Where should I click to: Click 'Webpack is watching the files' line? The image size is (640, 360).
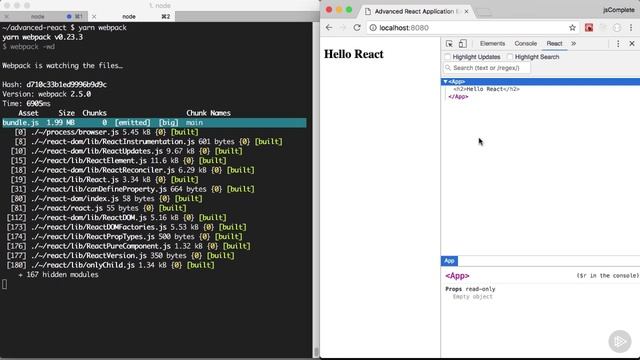click(62, 65)
